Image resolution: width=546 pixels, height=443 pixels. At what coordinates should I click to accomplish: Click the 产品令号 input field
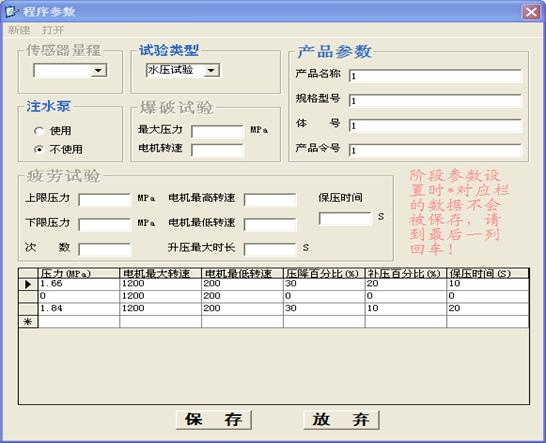point(435,150)
